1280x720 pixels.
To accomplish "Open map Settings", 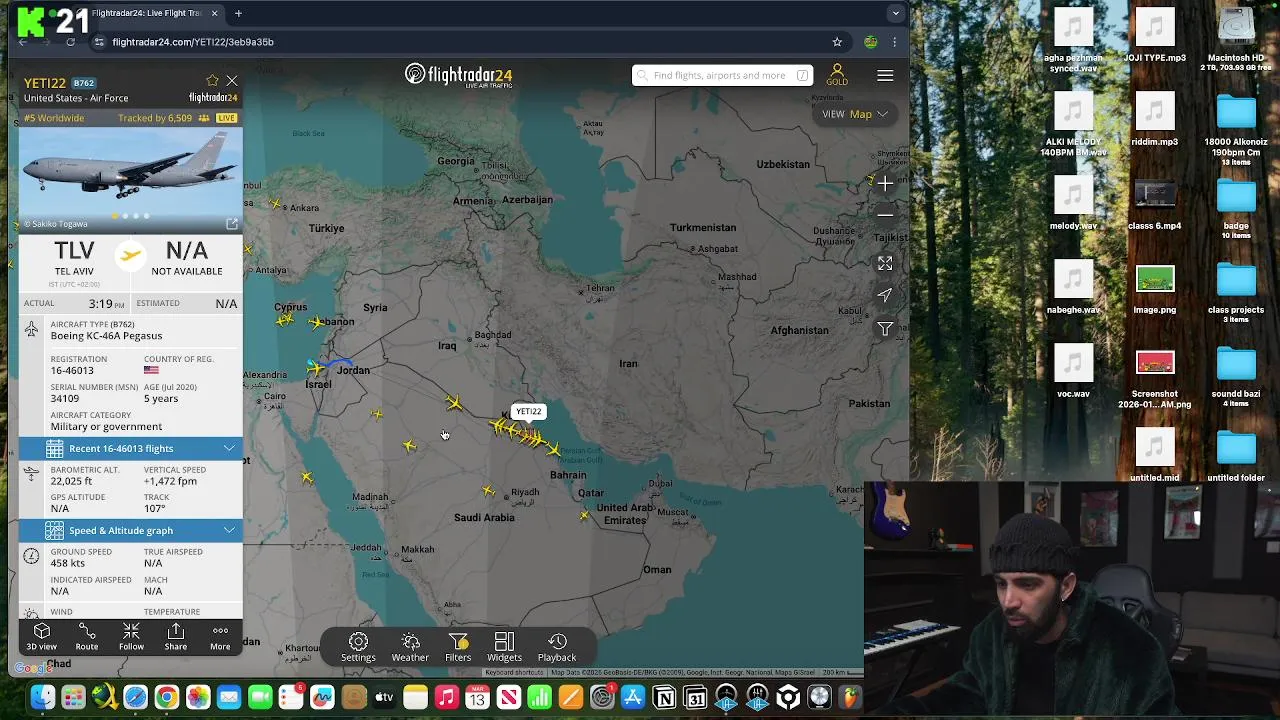I will tap(358, 647).
